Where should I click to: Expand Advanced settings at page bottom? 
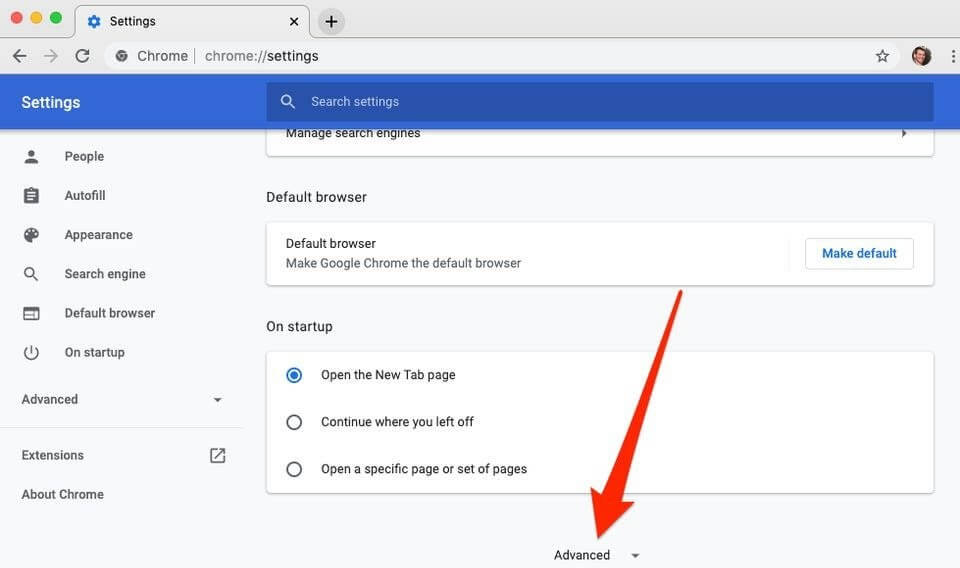[x=596, y=555]
